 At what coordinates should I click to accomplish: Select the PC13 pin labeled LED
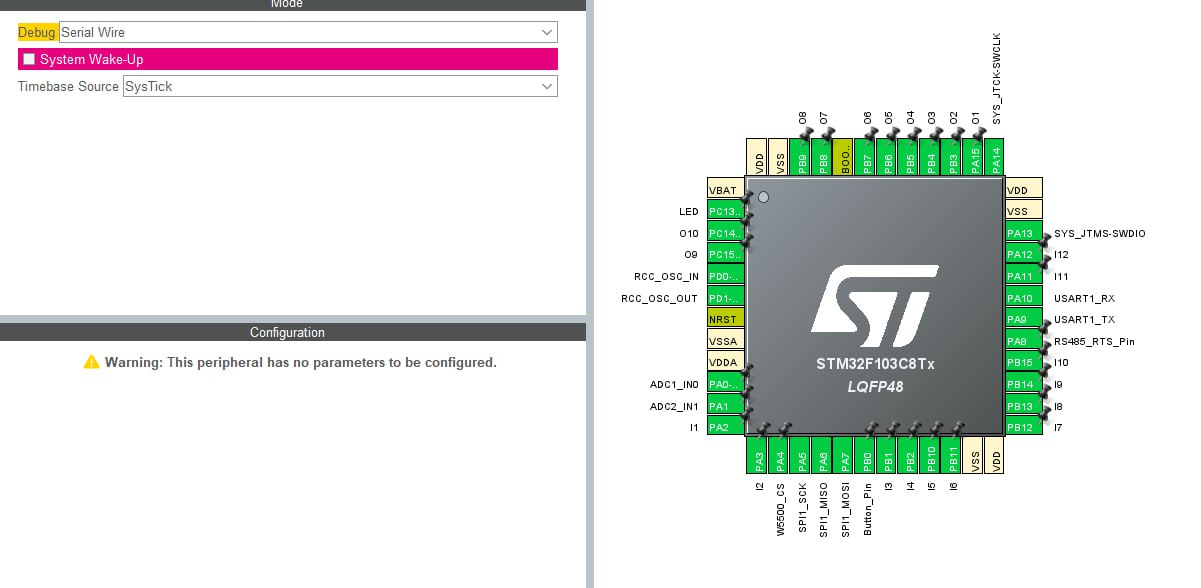point(726,212)
